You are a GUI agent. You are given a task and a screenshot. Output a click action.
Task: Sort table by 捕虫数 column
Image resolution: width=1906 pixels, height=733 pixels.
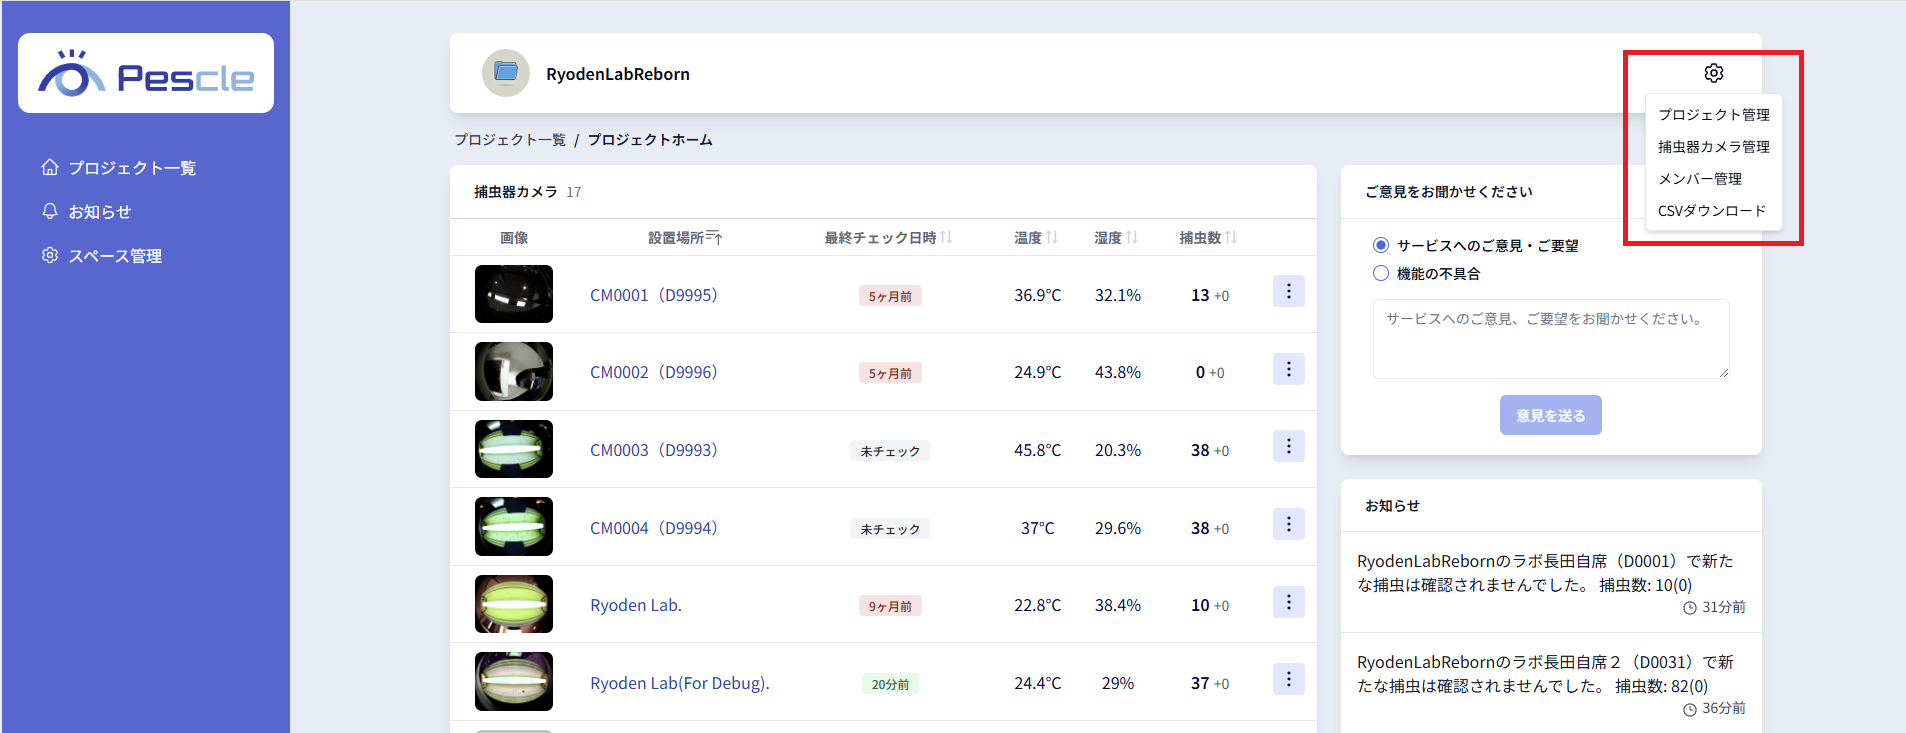coord(1231,237)
